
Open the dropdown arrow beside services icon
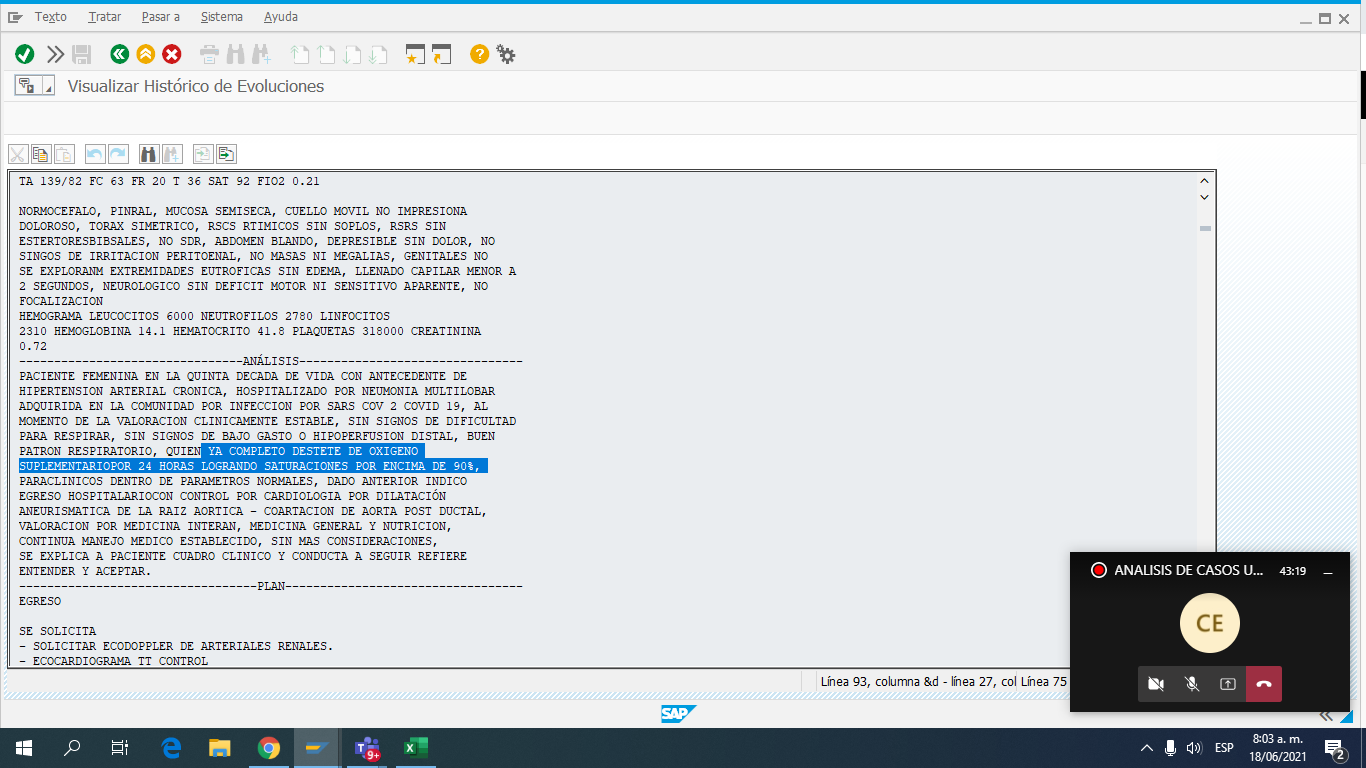coord(47,86)
